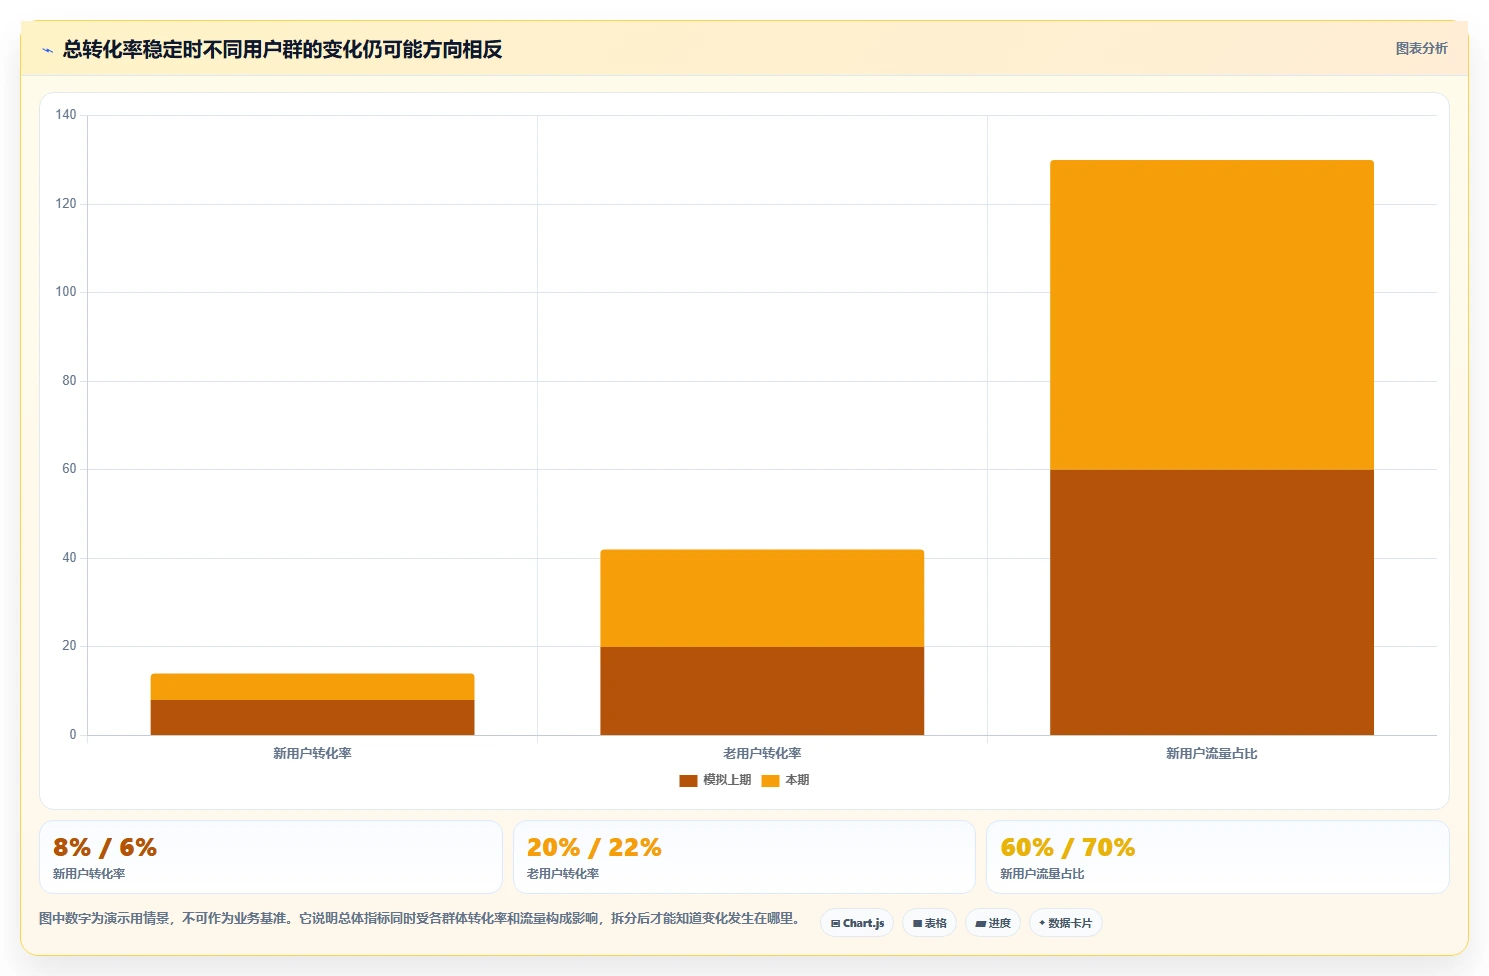Click the orange segment of 老用户转化率 bar
Viewport: 1489px width, 976px height.
(x=762, y=598)
